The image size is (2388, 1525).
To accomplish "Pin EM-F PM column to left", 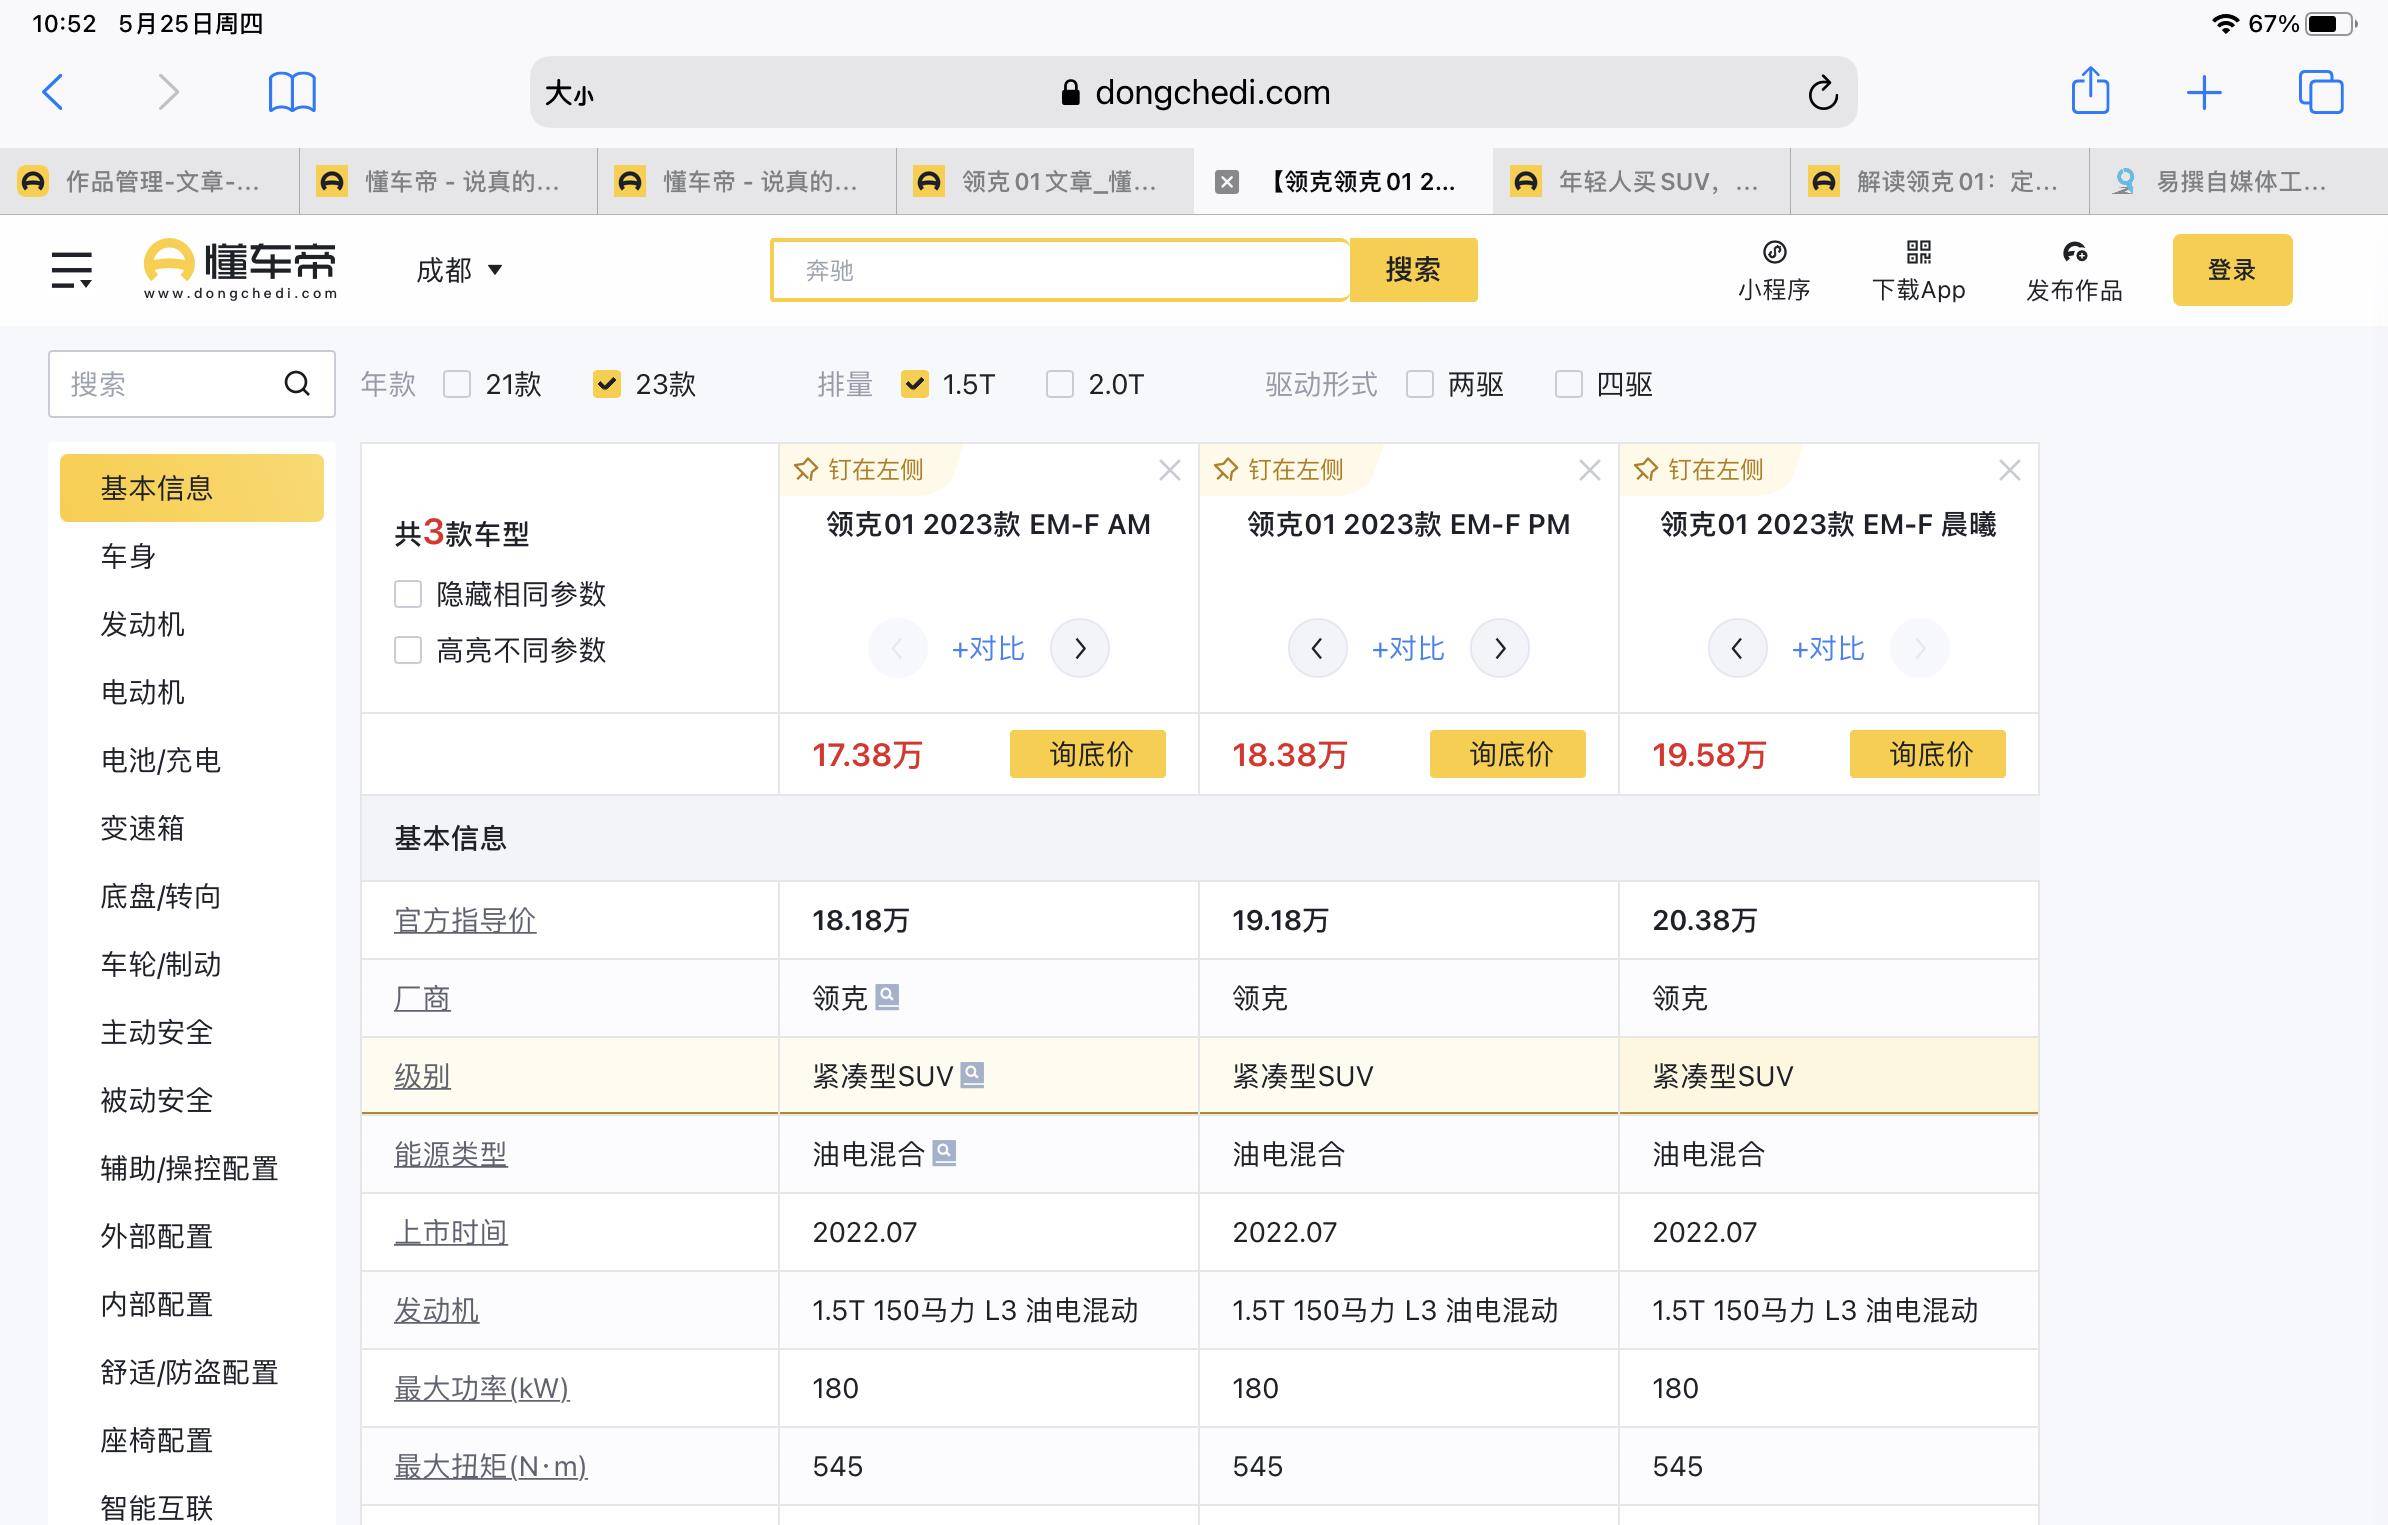I will pyautogui.click(x=1279, y=470).
